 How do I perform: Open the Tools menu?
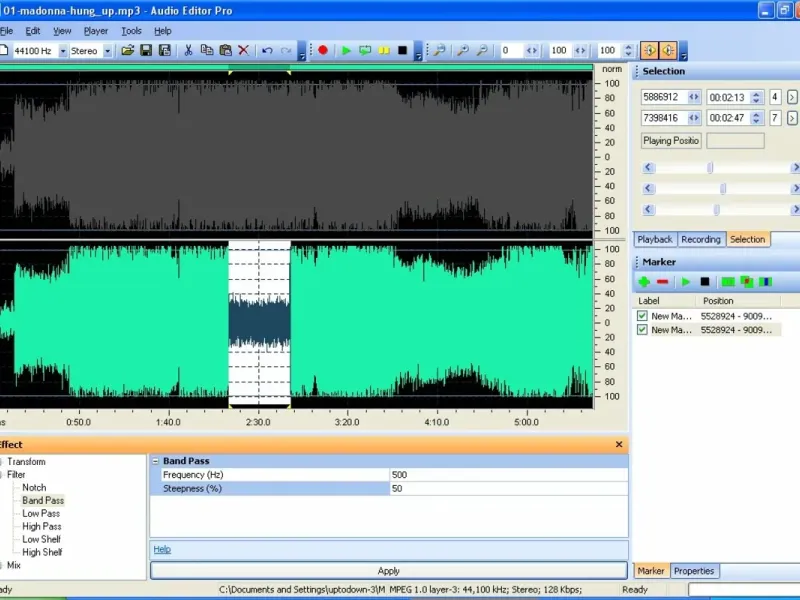(131, 31)
